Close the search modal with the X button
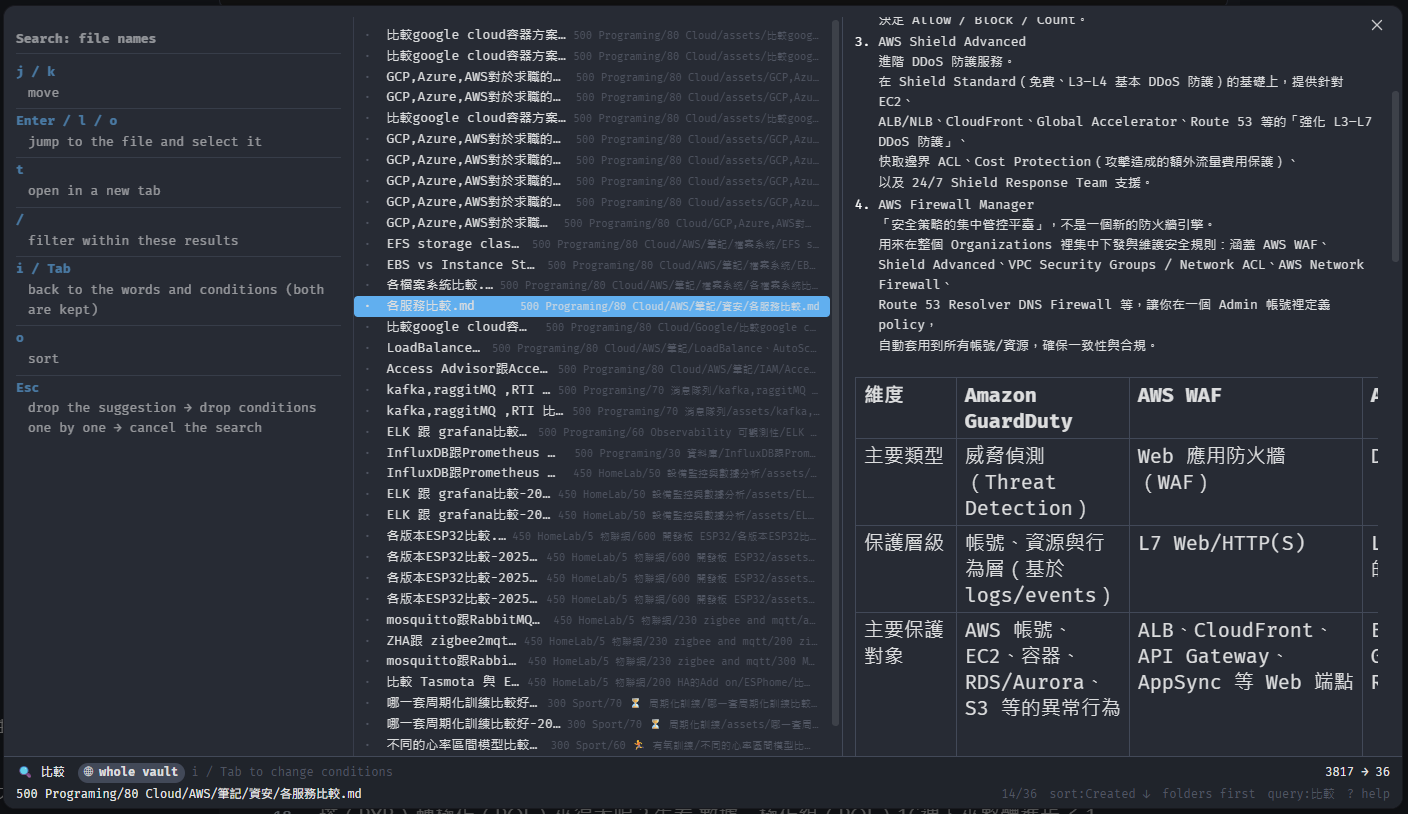 (1377, 25)
